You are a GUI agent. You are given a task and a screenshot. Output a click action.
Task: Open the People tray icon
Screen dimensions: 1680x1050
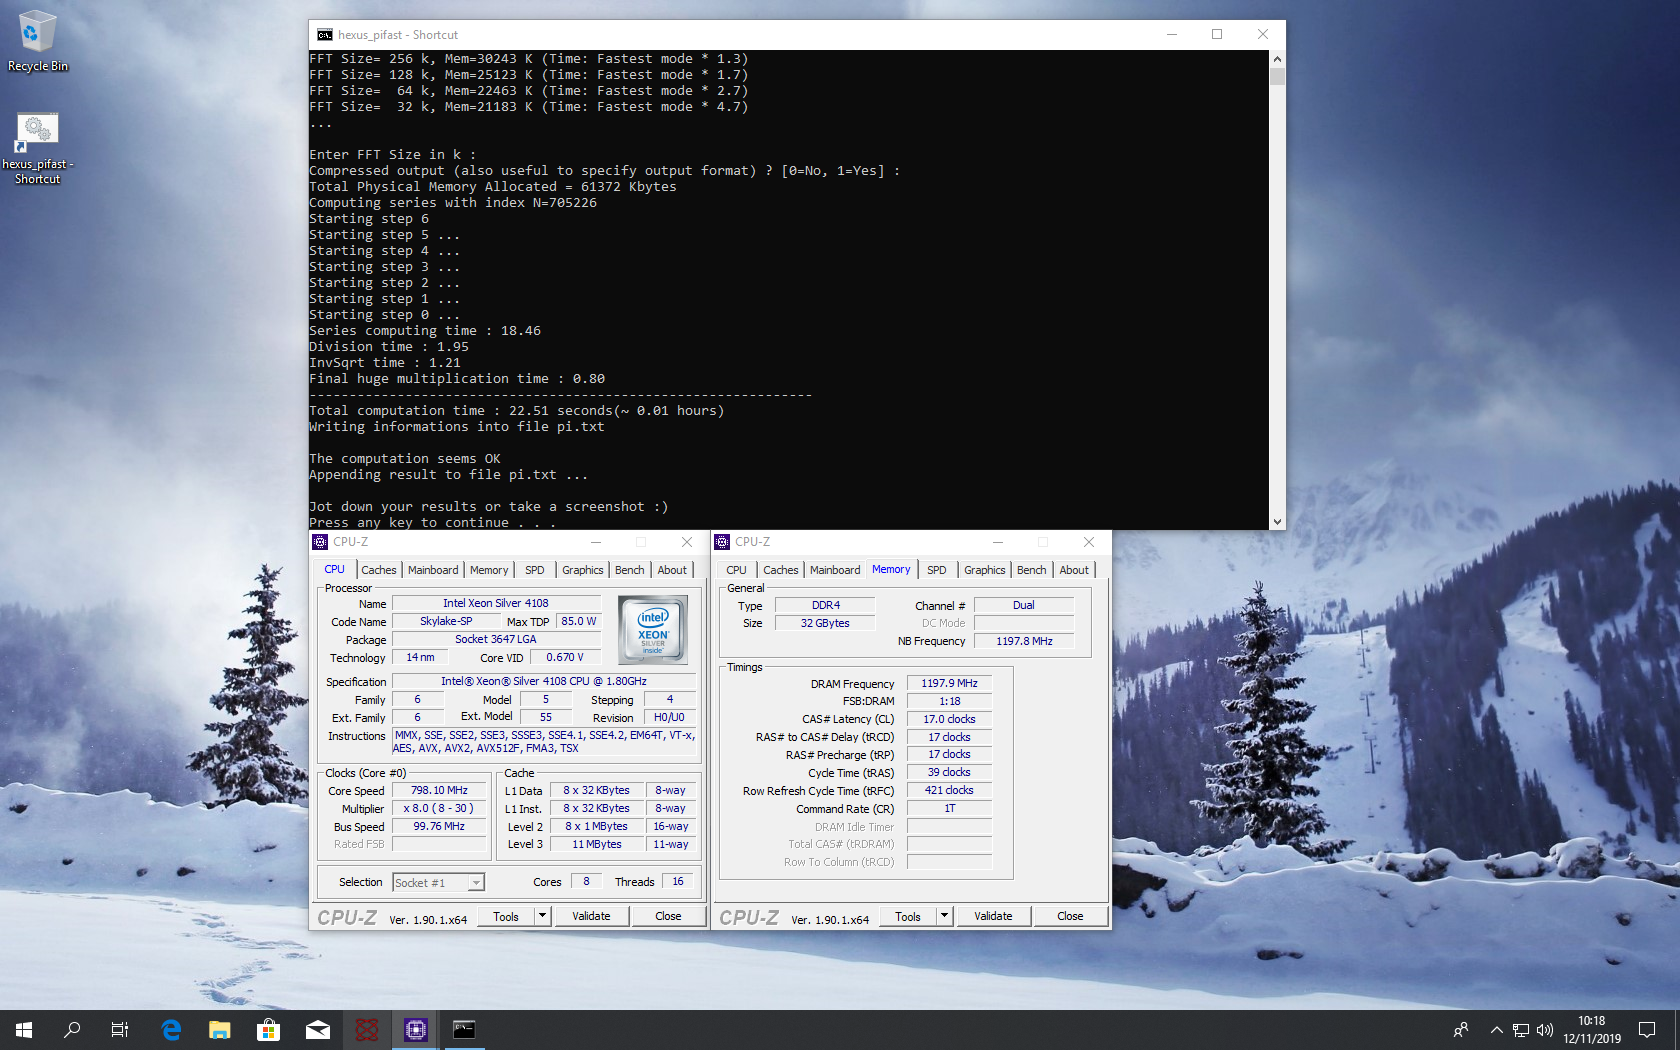1461,1029
